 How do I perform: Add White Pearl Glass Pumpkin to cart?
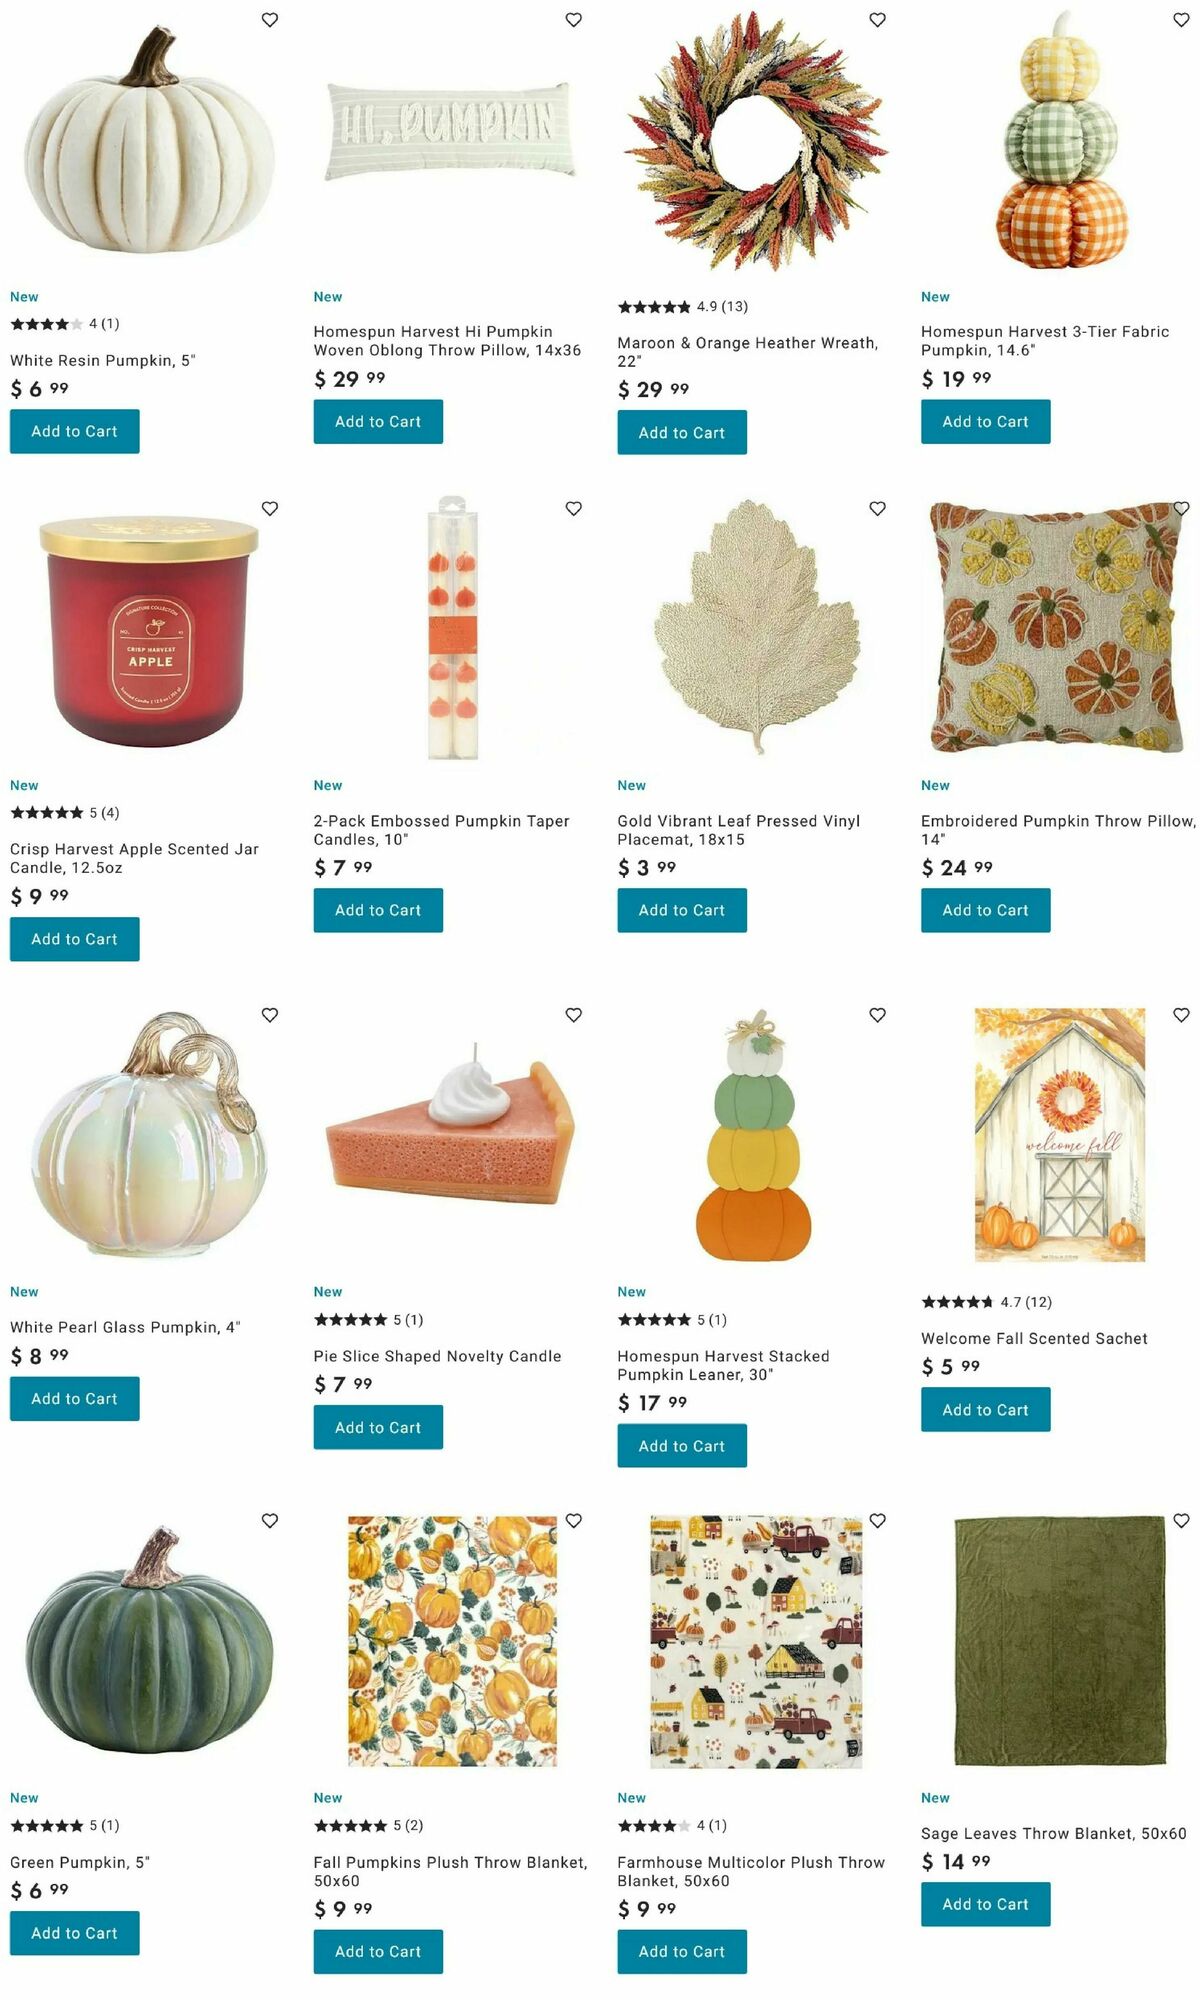[75, 1399]
